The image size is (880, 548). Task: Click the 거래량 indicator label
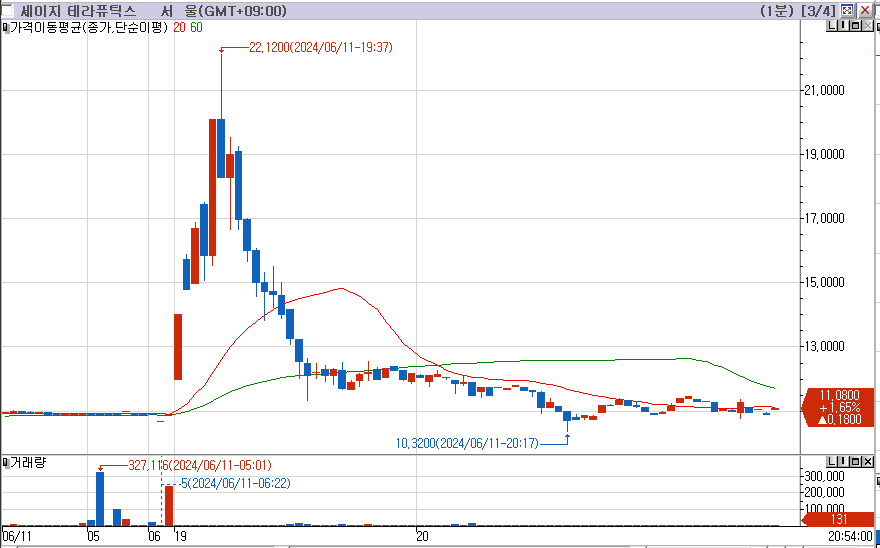(28, 463)
